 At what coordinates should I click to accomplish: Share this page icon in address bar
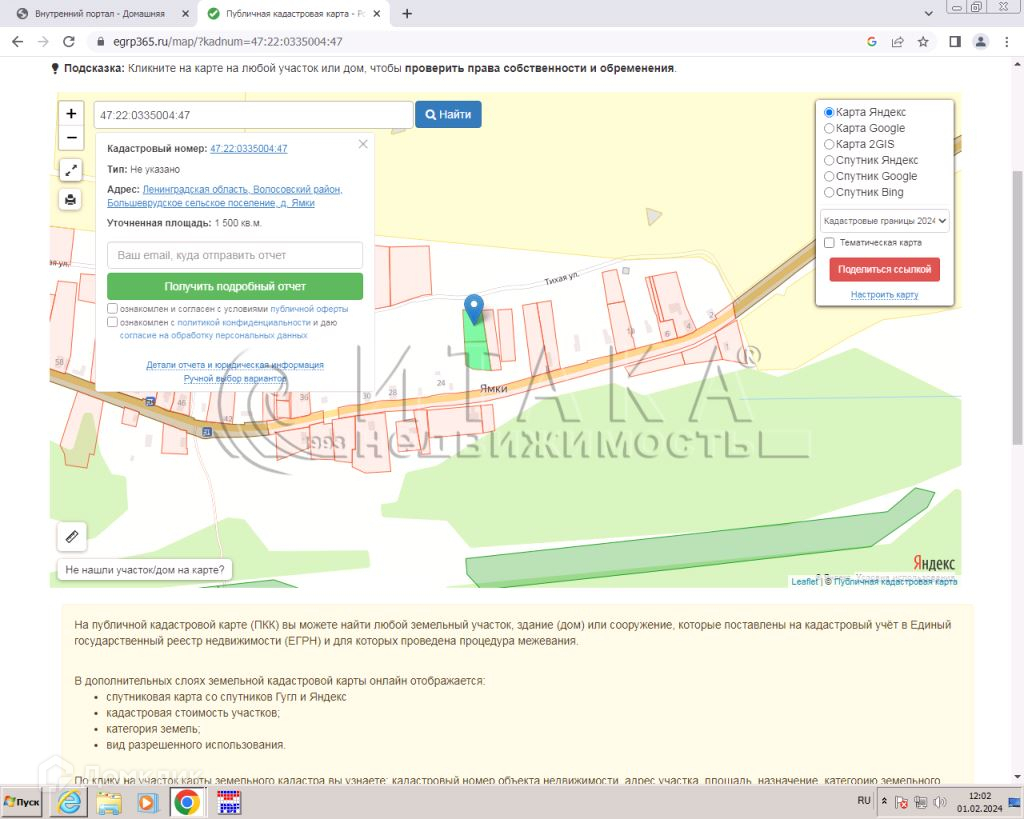tap(897, 42)
